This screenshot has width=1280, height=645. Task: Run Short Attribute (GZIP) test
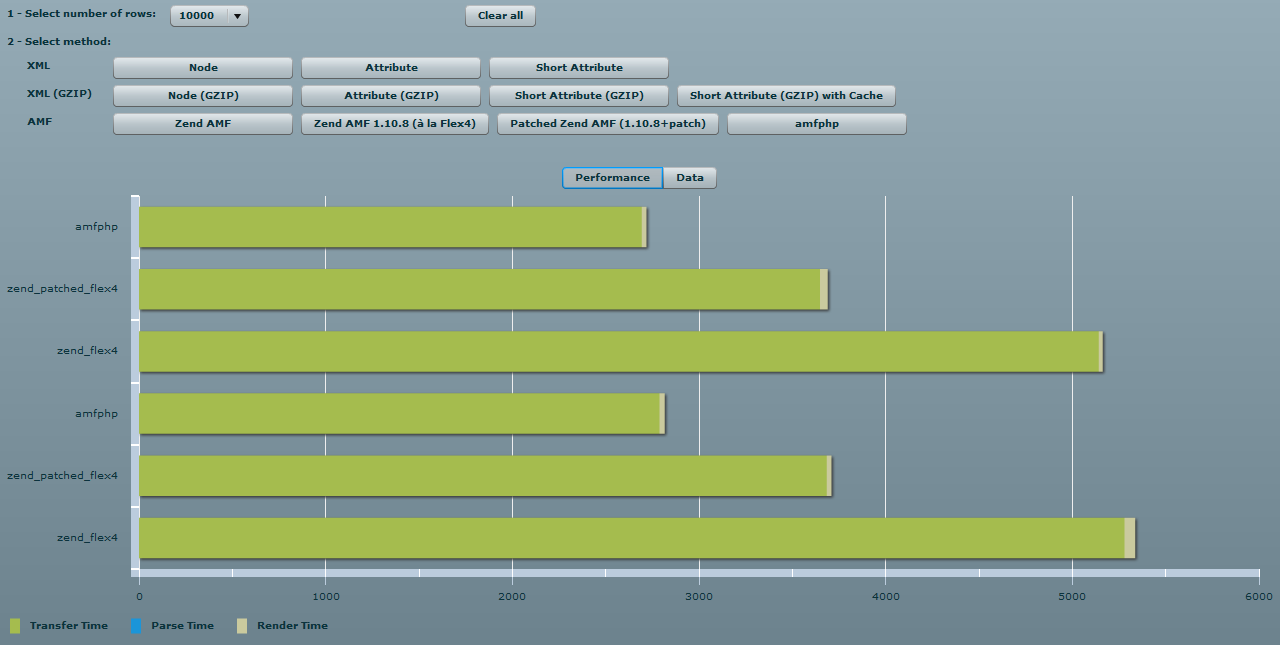click(x=579, y=96)
